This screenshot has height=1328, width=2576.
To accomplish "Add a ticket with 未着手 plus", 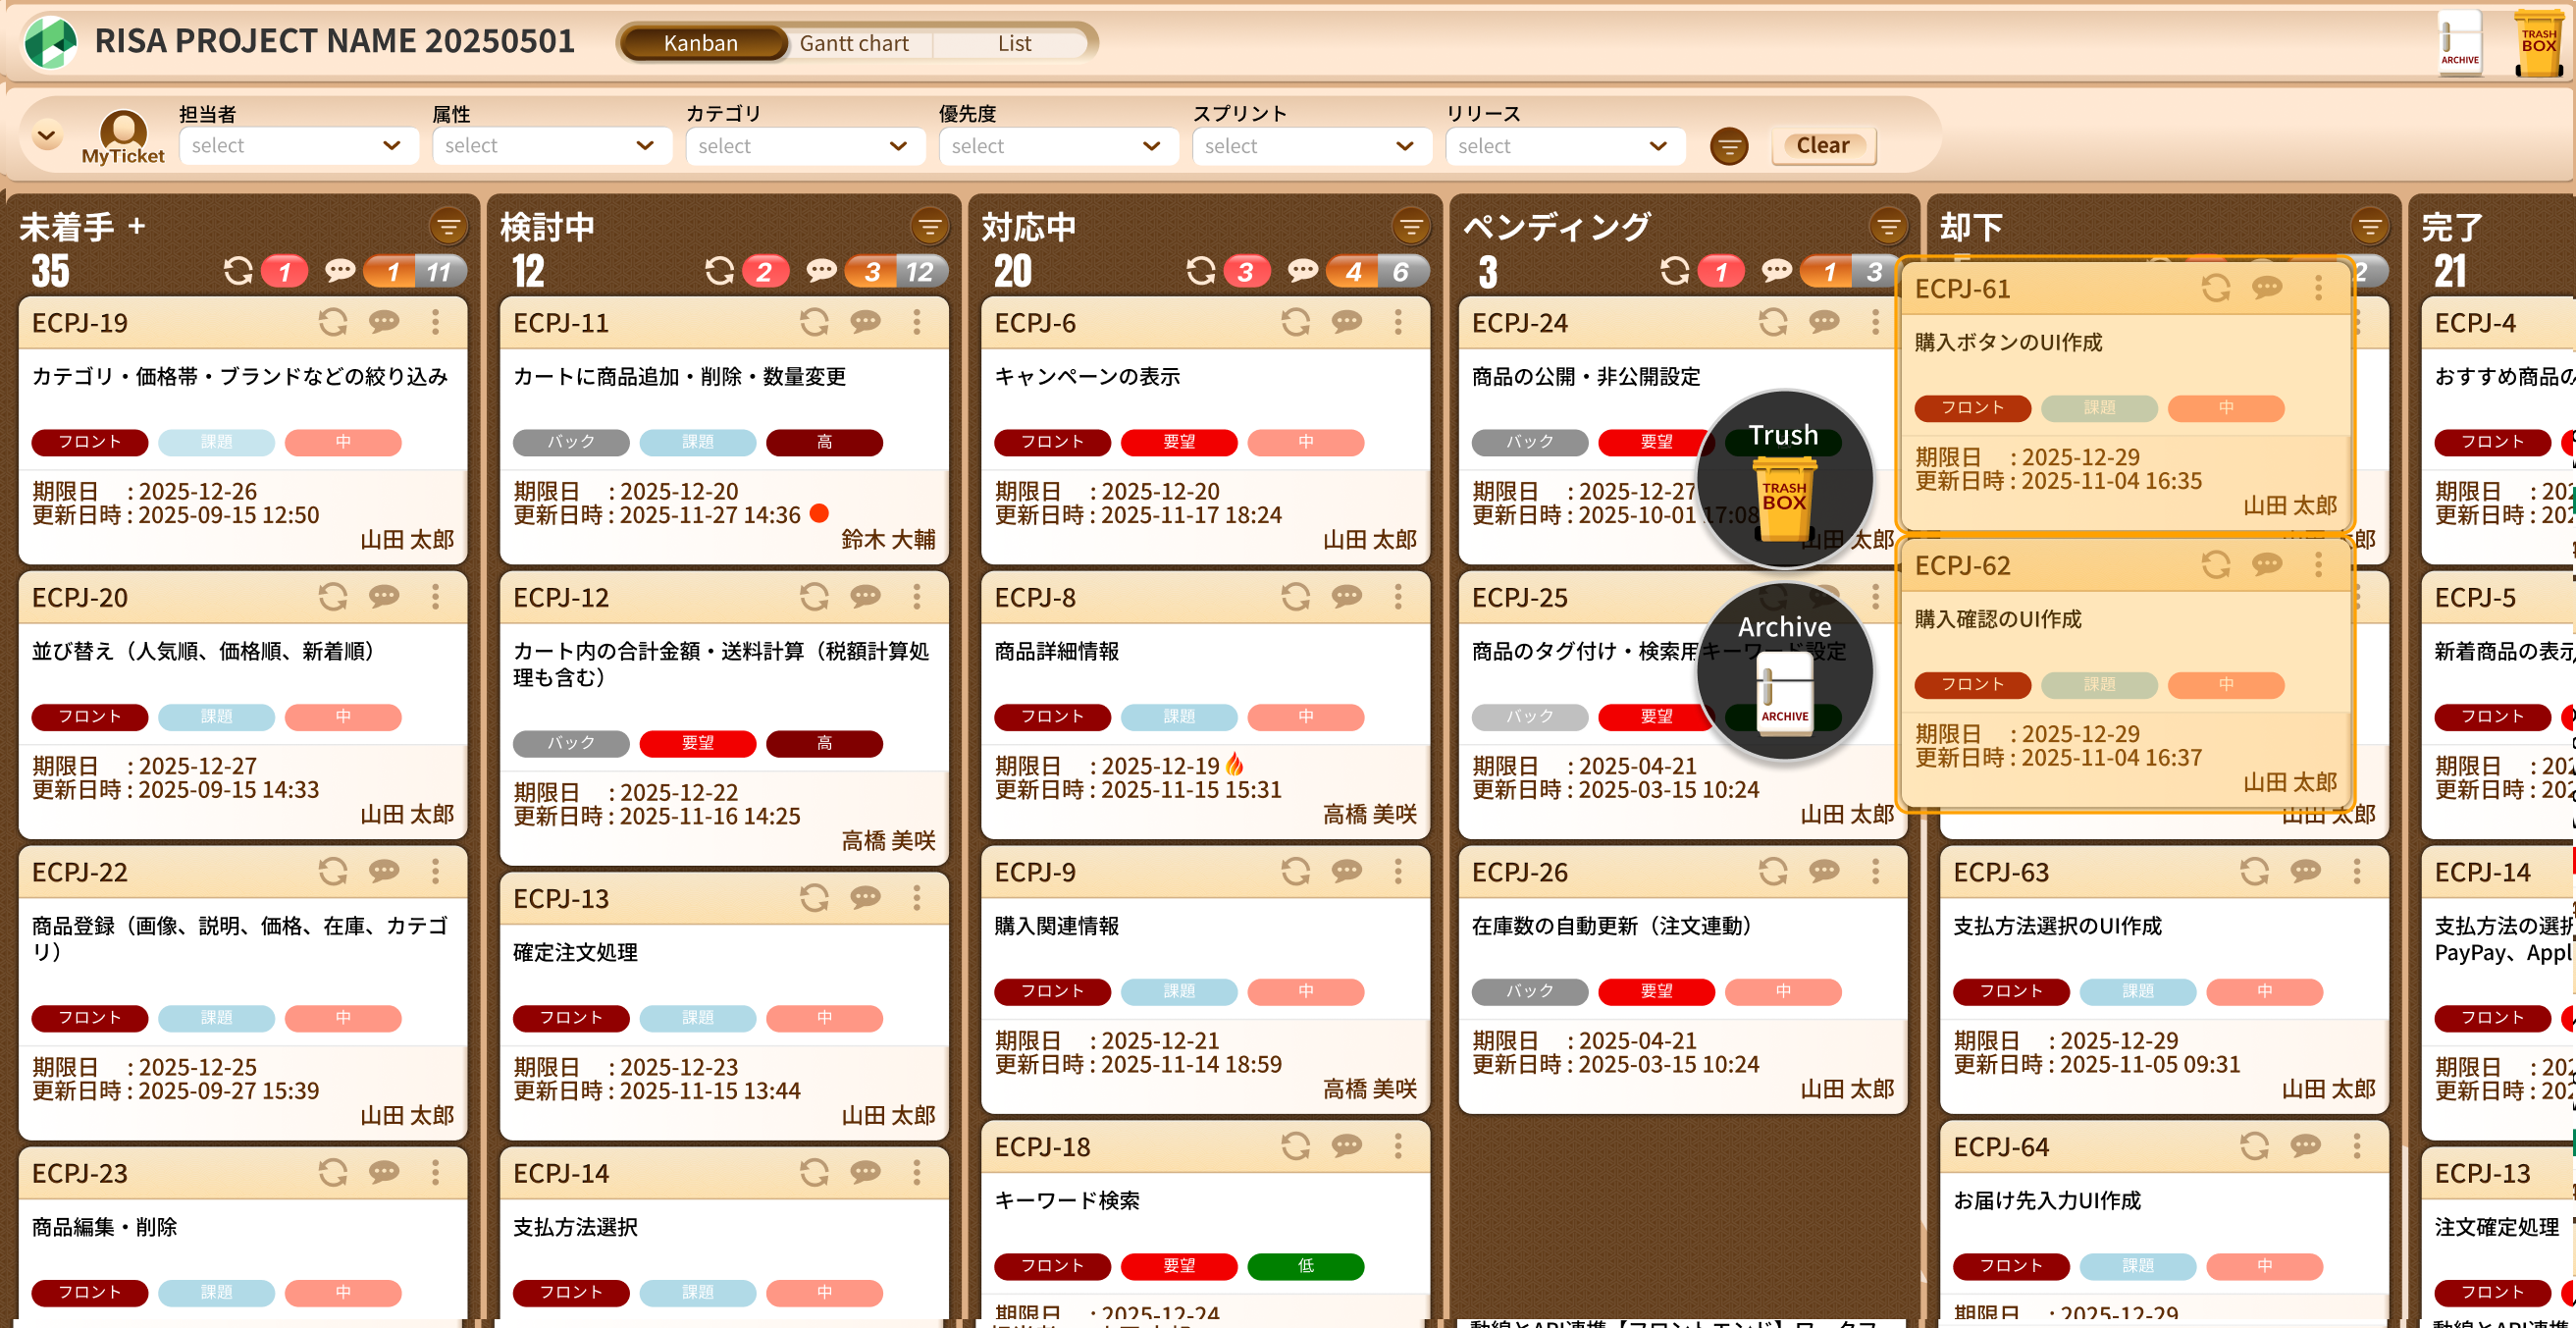I will click(137, 226).
